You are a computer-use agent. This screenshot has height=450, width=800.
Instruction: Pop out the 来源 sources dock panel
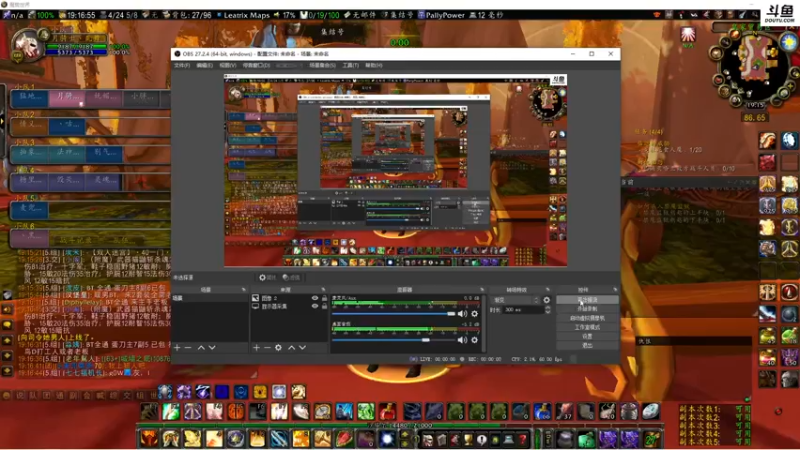[323, 290]
